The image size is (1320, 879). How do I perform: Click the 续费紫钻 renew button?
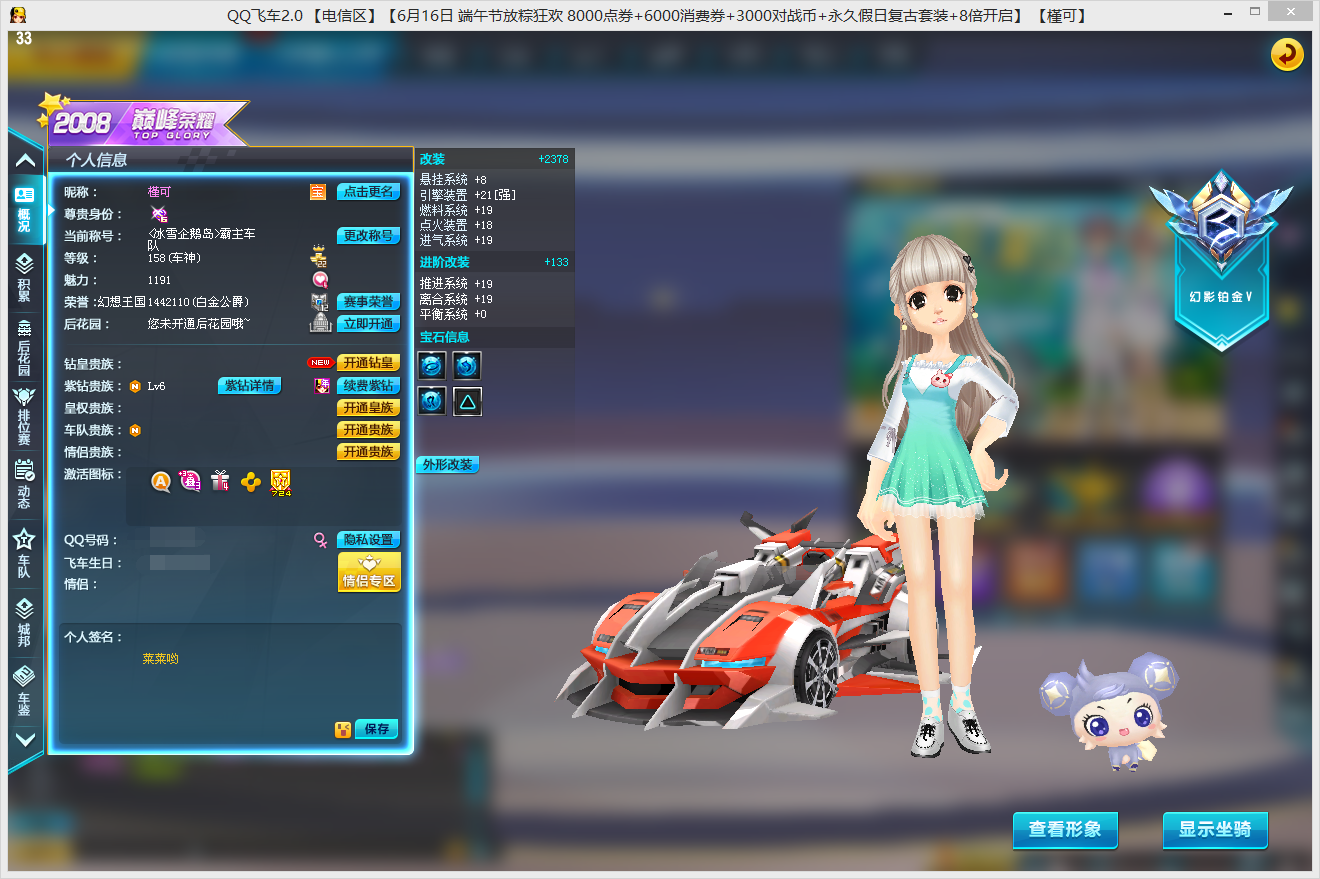[x=368, y=386]
